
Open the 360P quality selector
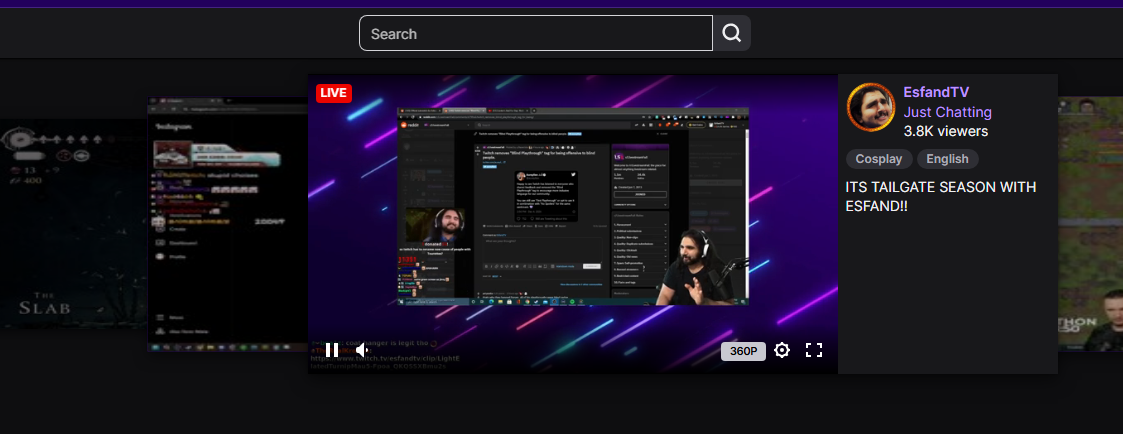[743, 351]
